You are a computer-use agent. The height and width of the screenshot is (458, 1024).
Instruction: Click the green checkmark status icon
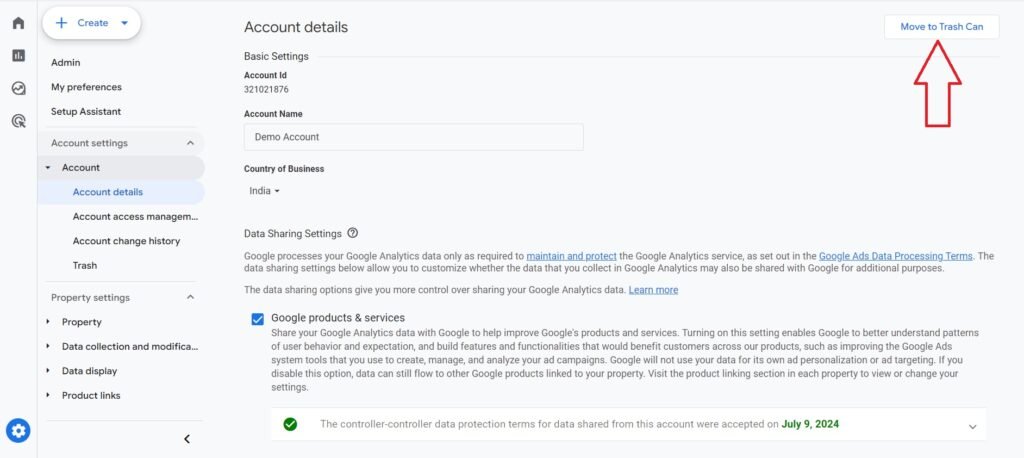click(291, 424)
